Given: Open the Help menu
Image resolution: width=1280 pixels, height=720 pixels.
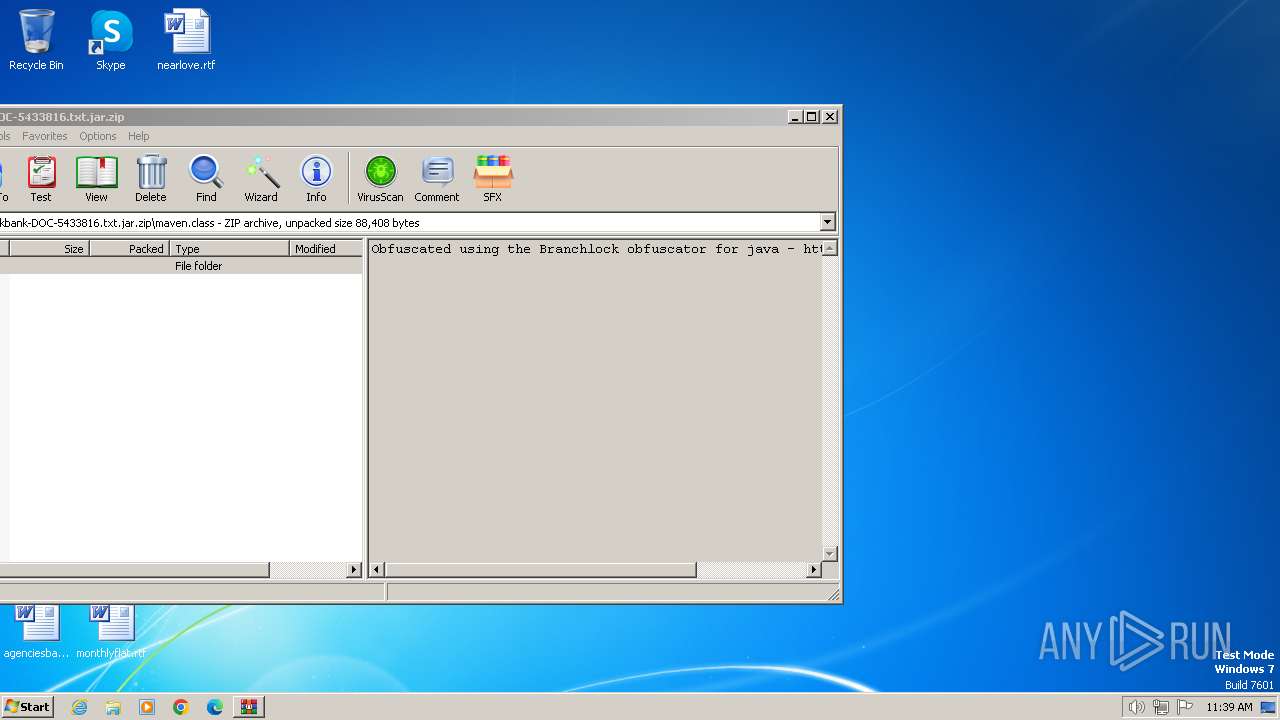Looking at the screenshot, I should (x=139, y=136).
